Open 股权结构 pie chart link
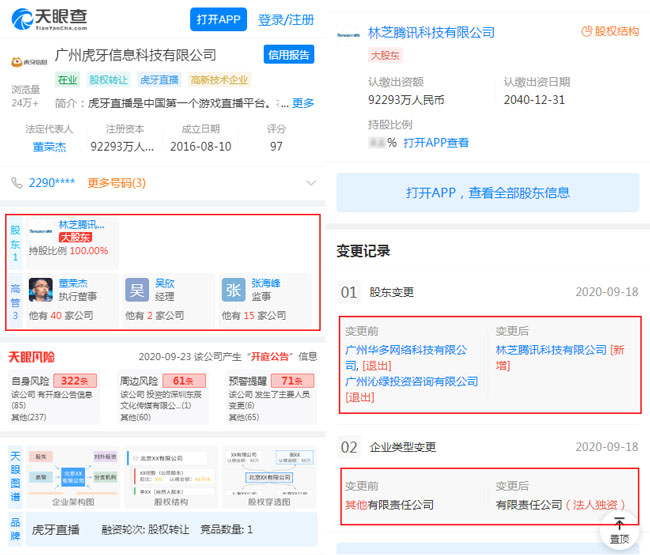 (610, 32)
